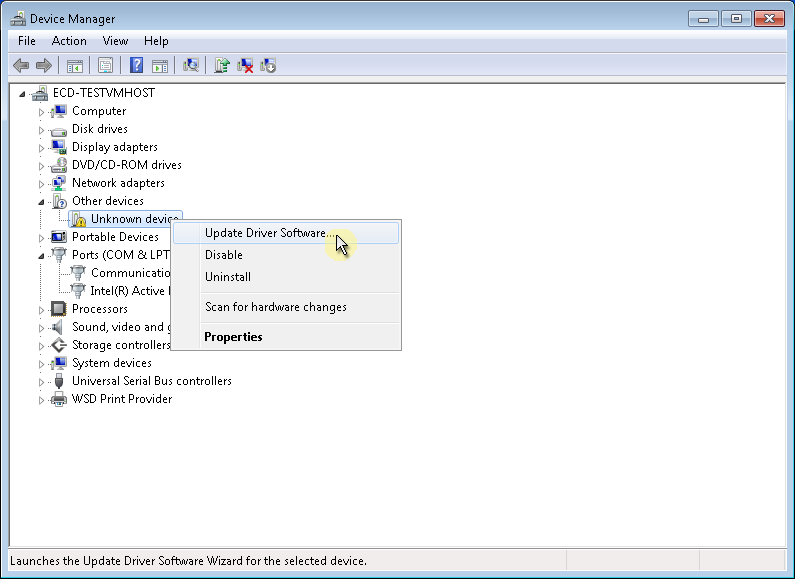Click the Uninstall device toolbar icon with red X
This screenshot has height=579, width=795.
245,65
